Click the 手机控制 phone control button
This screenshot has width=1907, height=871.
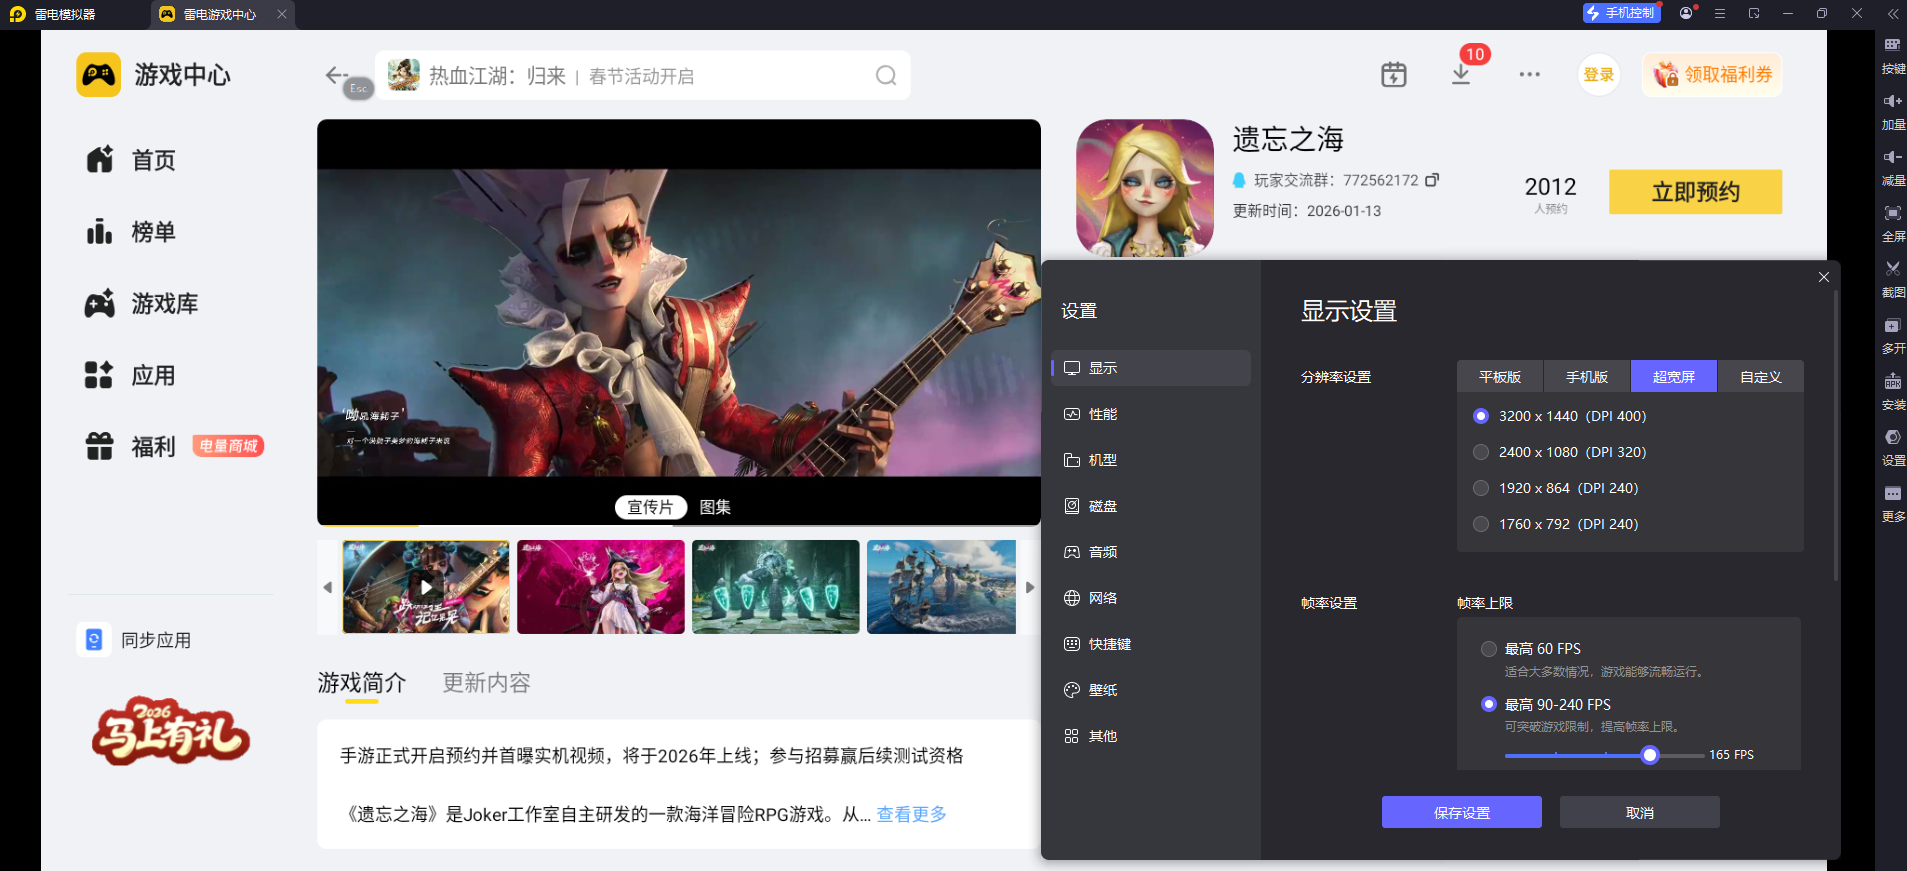point(1621,13)
